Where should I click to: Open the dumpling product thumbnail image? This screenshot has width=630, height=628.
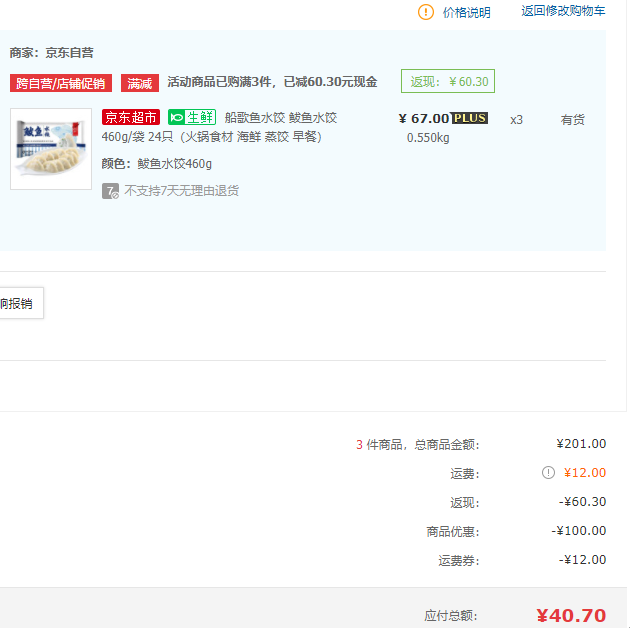(51, 149)
